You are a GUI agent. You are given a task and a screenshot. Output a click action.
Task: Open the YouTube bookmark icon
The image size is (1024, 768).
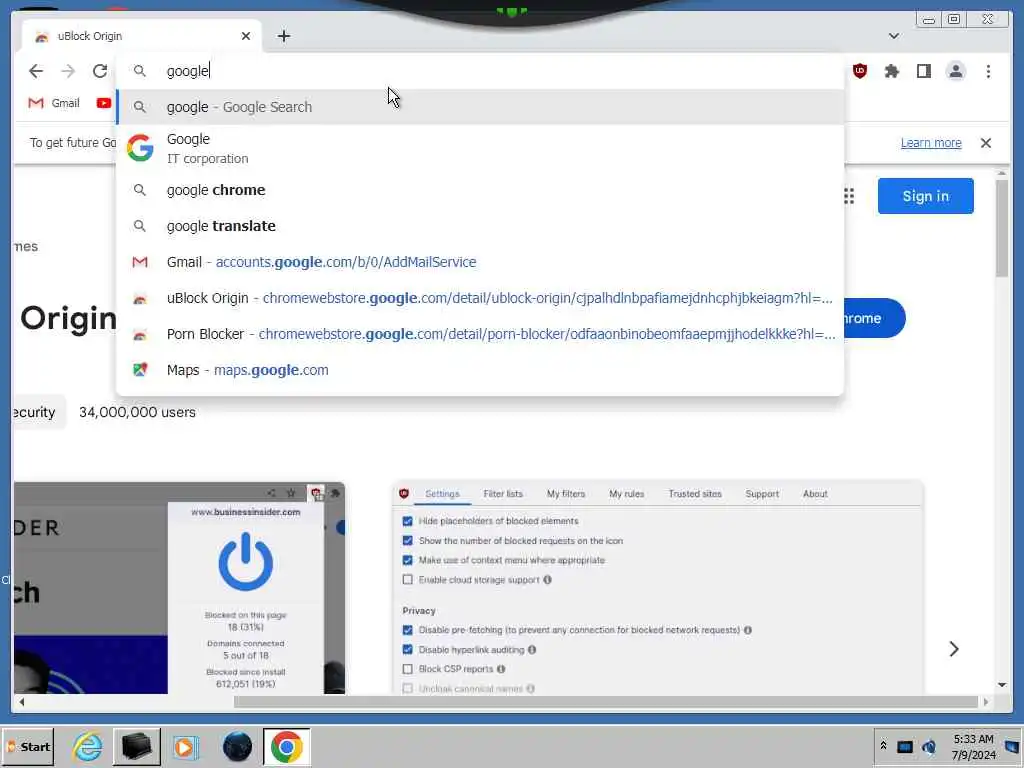103,103
